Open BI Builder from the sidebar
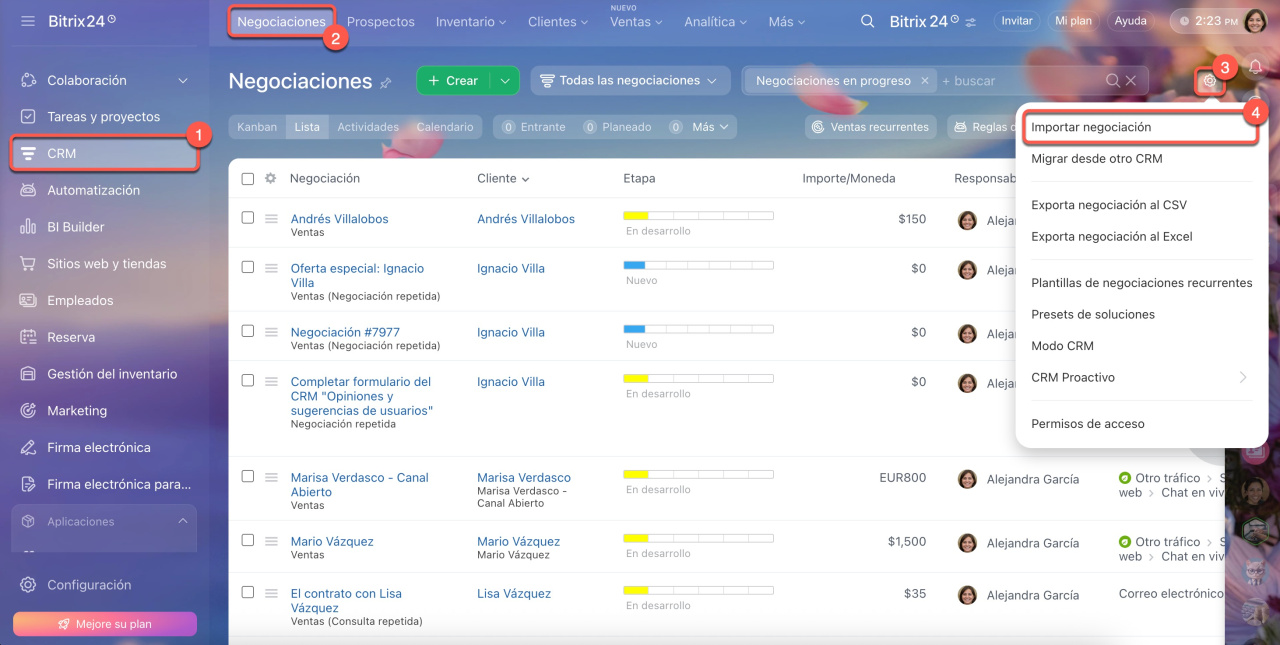The height and width of the screenshot is (645, 1280). coord(76,227)
